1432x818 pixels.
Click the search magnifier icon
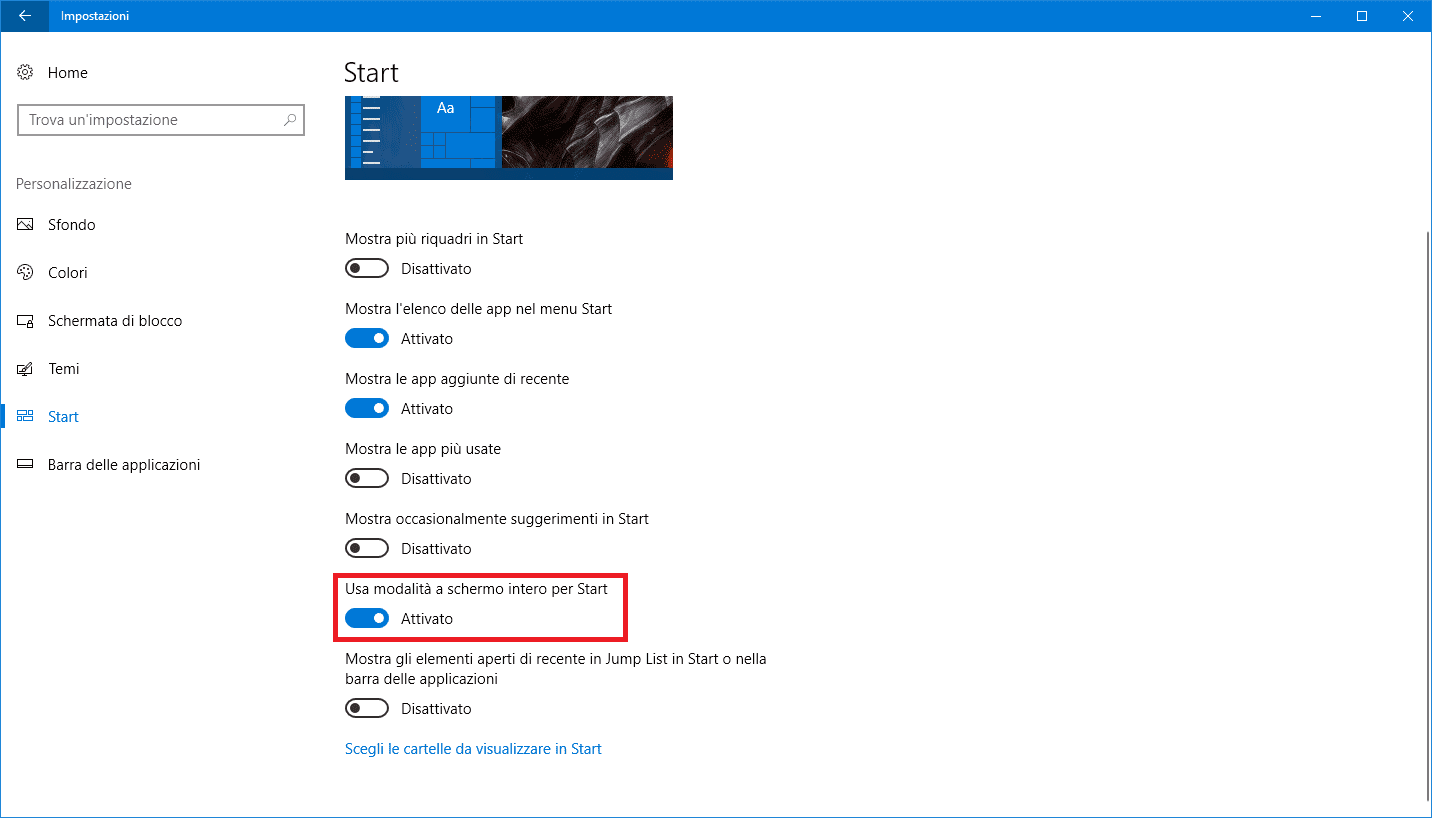point(290,120)
